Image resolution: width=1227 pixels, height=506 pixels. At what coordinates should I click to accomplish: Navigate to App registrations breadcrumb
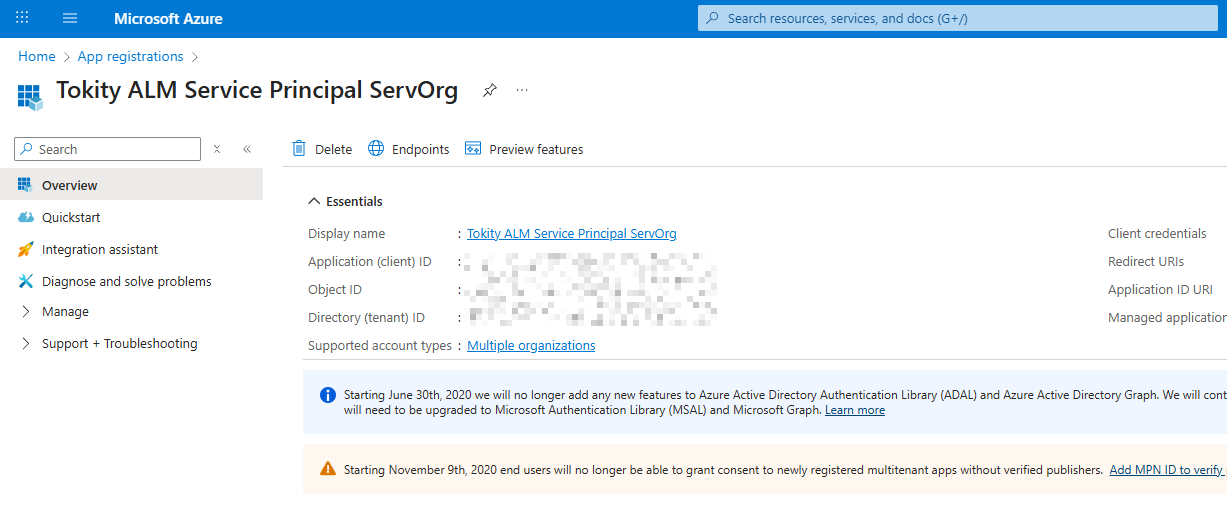point(130,56)
